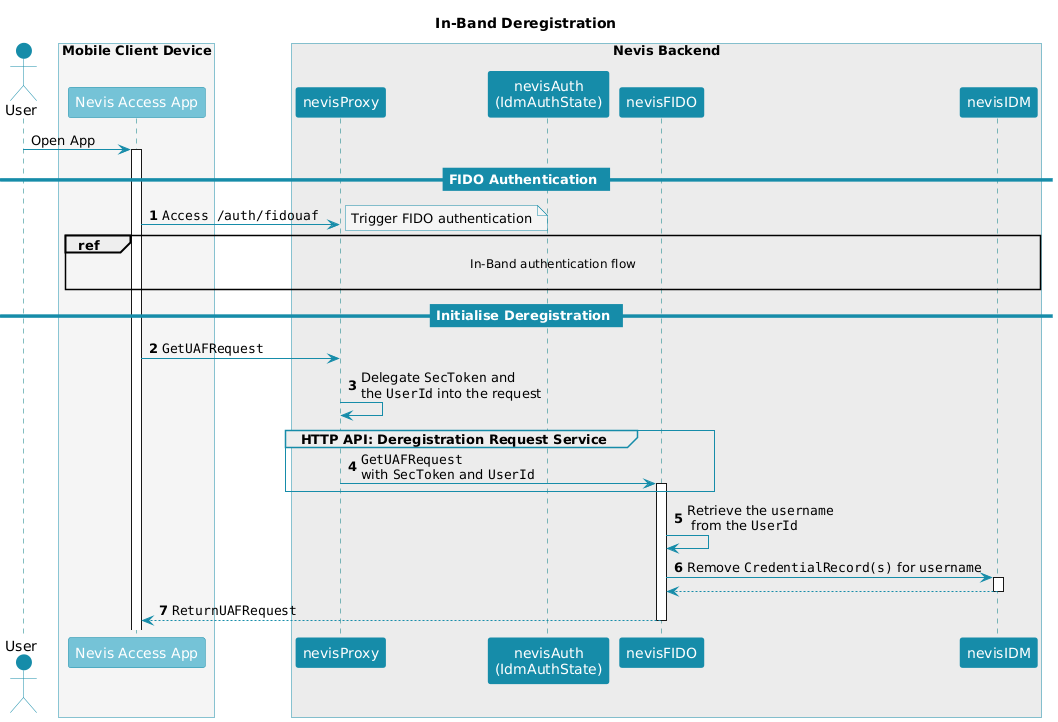Click the top User label

click(21, 110)
